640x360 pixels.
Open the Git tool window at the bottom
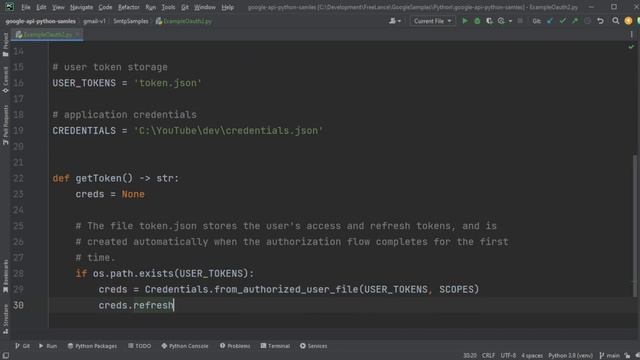point(22,346)
